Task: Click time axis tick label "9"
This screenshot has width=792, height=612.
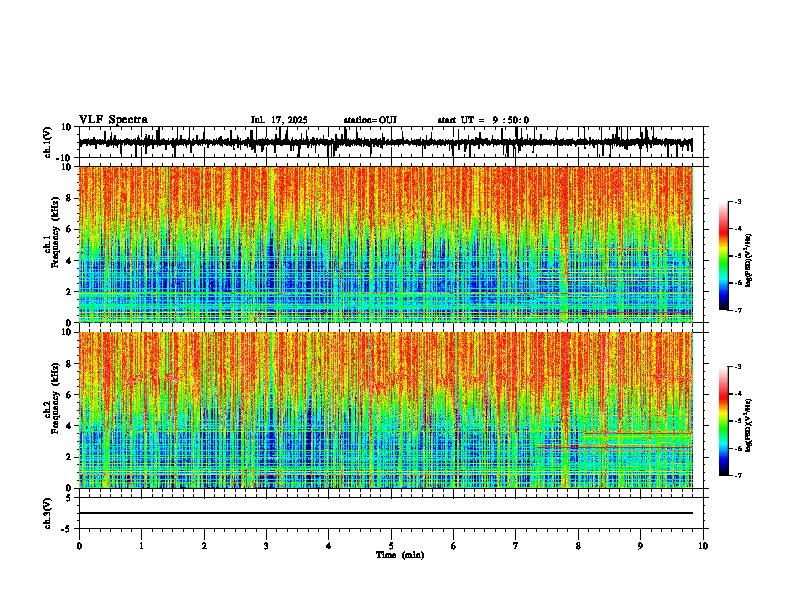Action: tap(640, 546)
